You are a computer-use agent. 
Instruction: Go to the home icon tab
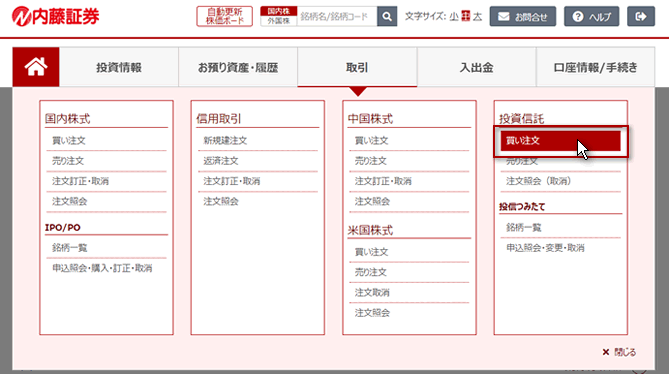pos(36,67)
